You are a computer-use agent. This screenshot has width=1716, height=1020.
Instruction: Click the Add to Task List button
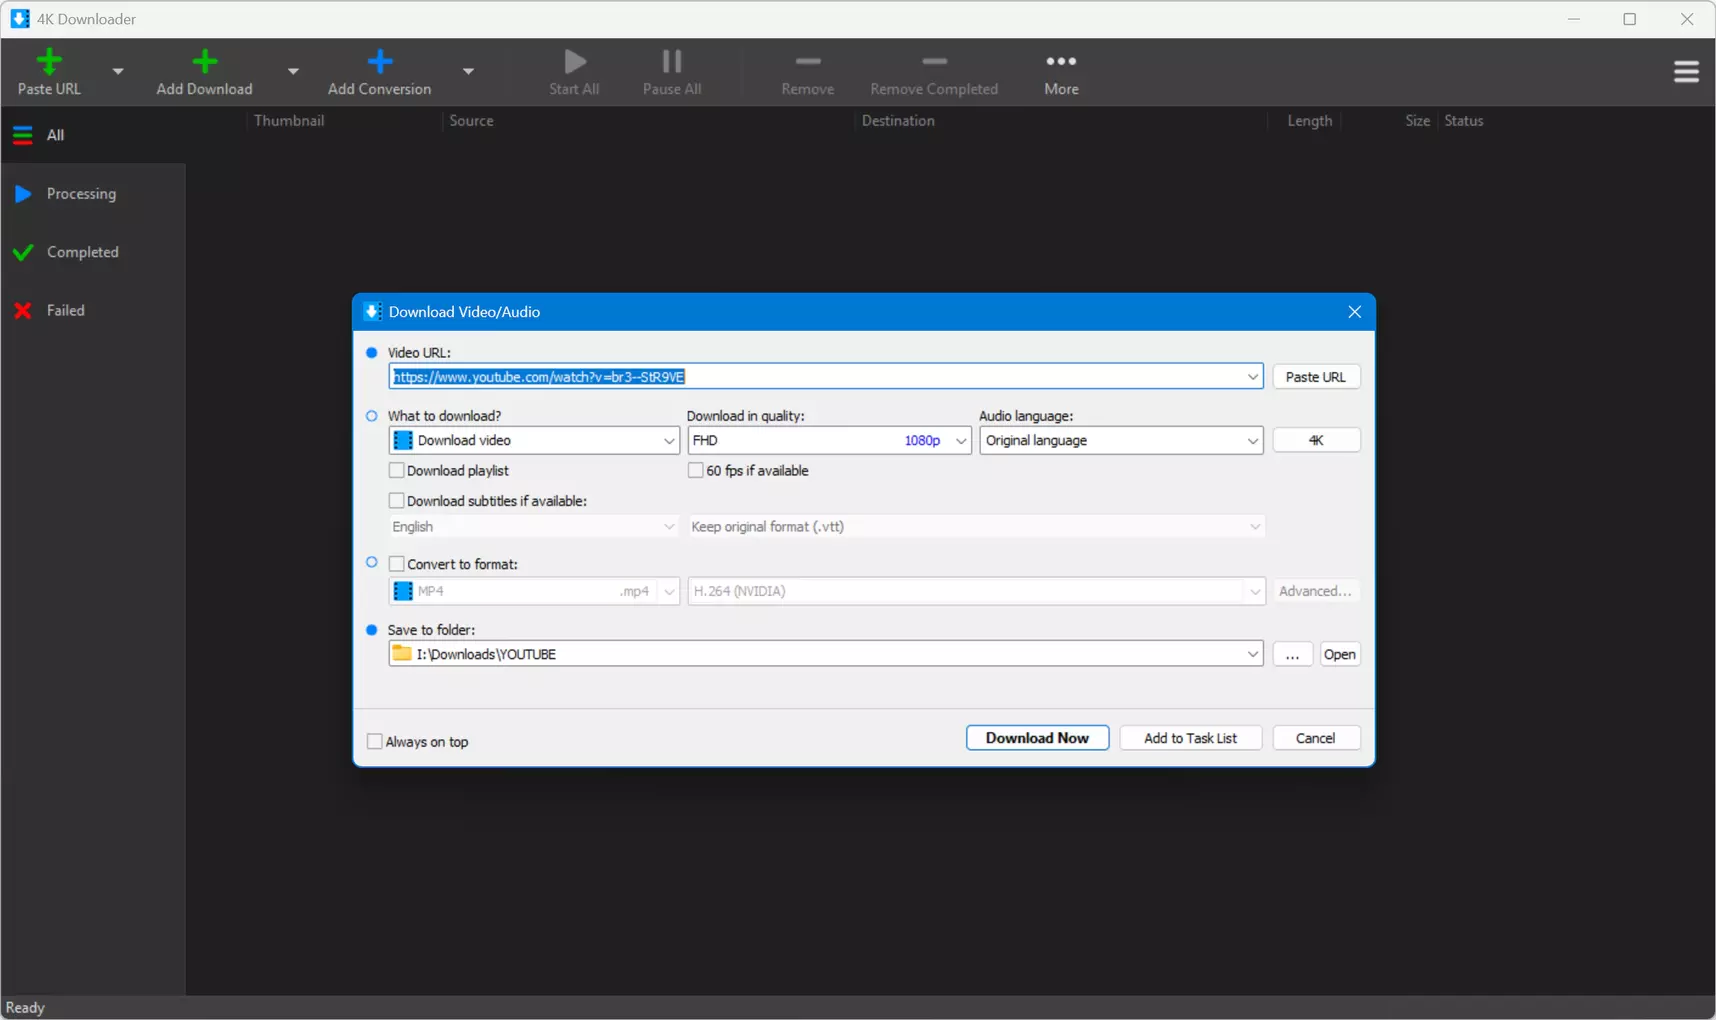pyautogui.click(x=1190, y=738)
